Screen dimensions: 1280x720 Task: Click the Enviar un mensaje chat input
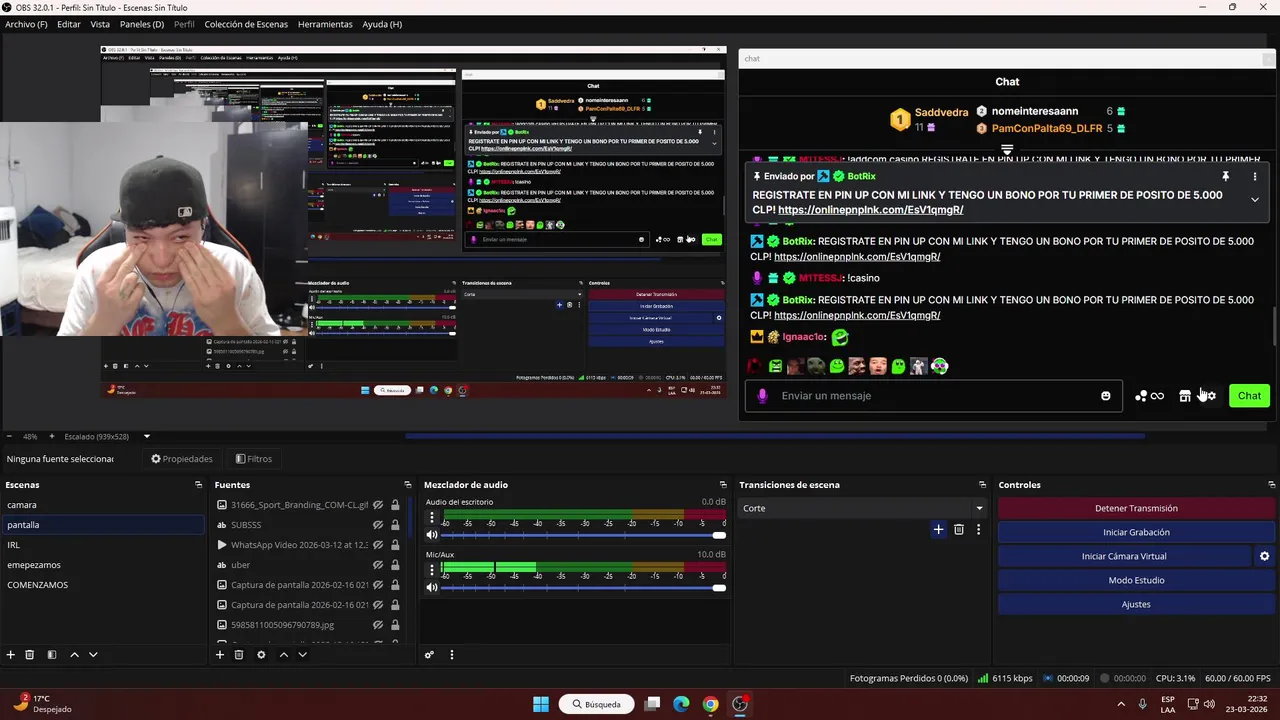[x=933, y=396]
